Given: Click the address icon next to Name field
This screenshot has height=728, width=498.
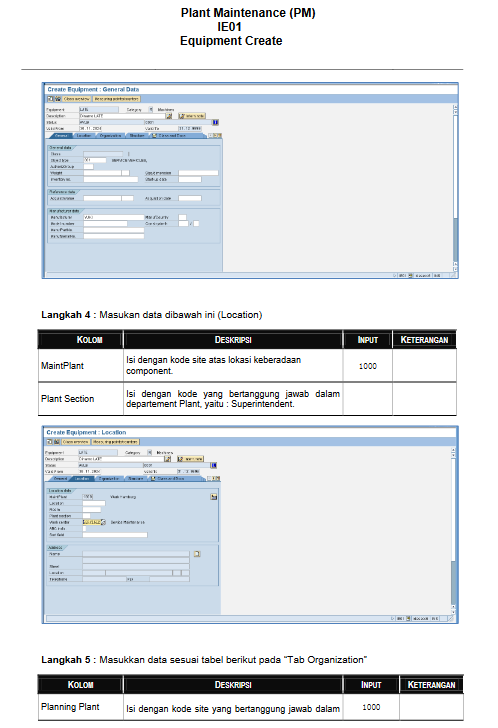Looking at the screenshot, I should pyautogui.click(x=197, y=554).
